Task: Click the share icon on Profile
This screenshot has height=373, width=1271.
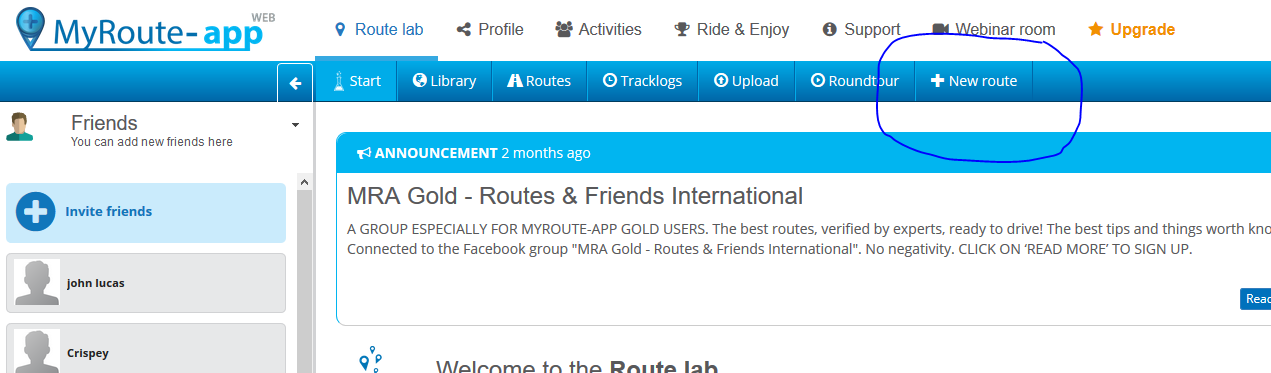Action: 463,30
